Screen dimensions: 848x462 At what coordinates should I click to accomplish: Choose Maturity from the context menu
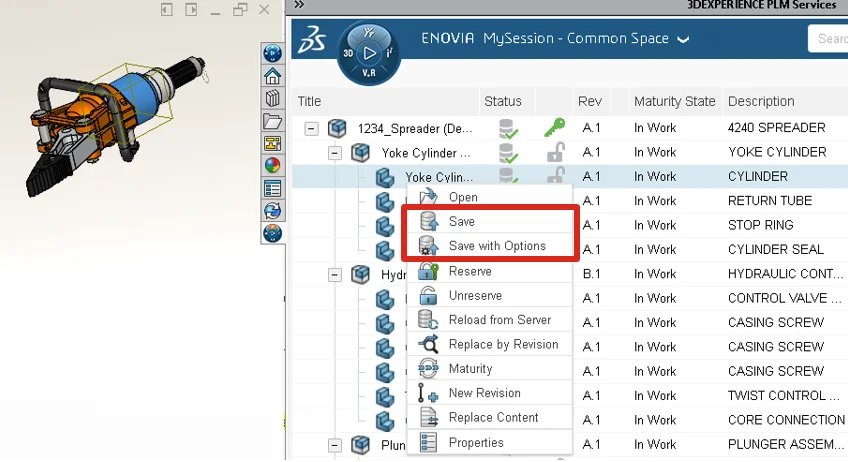pyautogui.click(x=489, y=368)
